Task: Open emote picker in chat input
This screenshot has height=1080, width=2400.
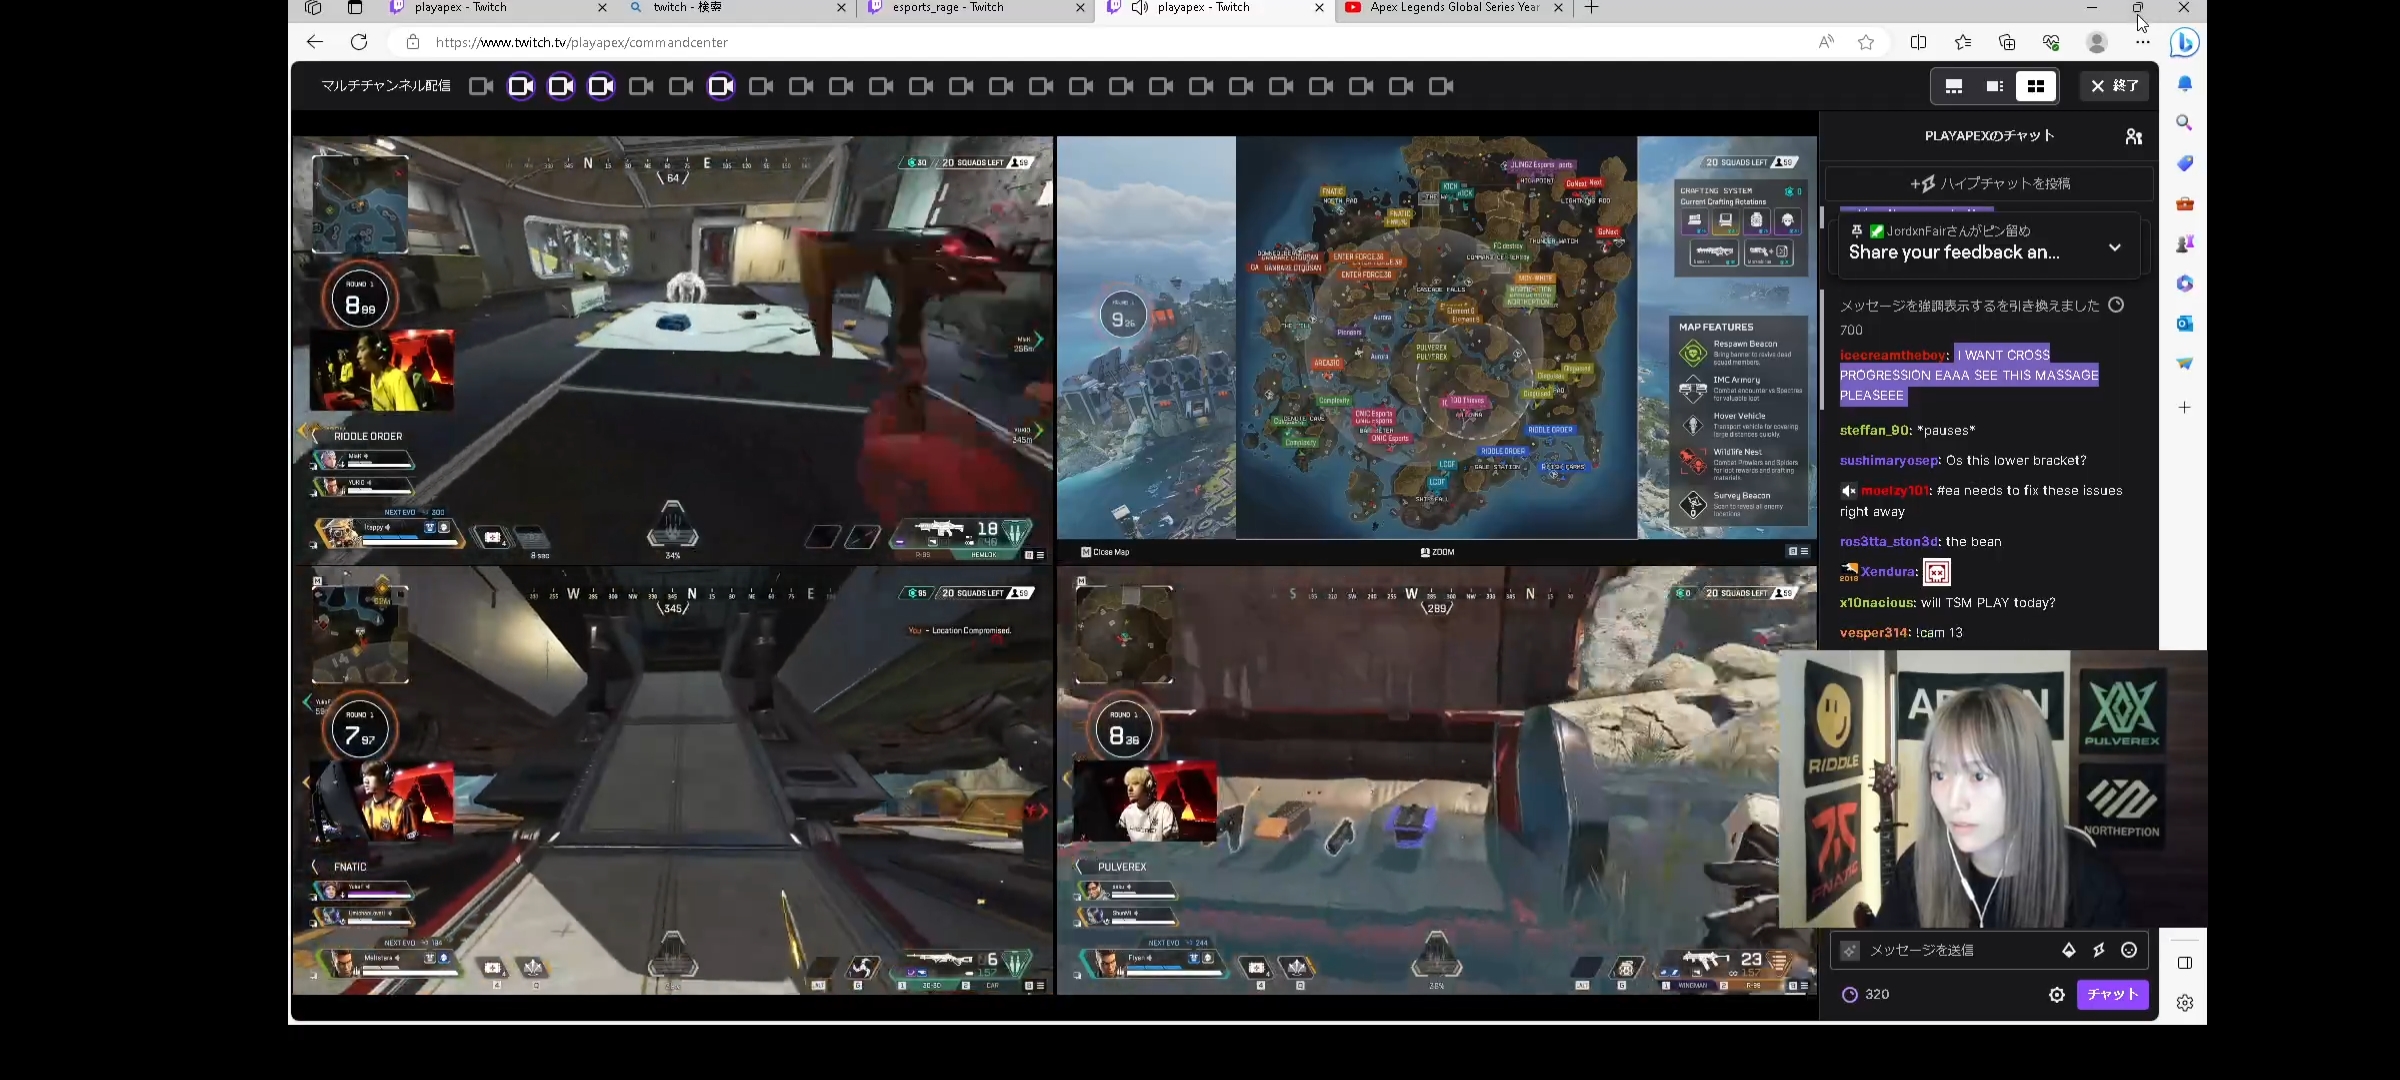Action: [2129, 950]
